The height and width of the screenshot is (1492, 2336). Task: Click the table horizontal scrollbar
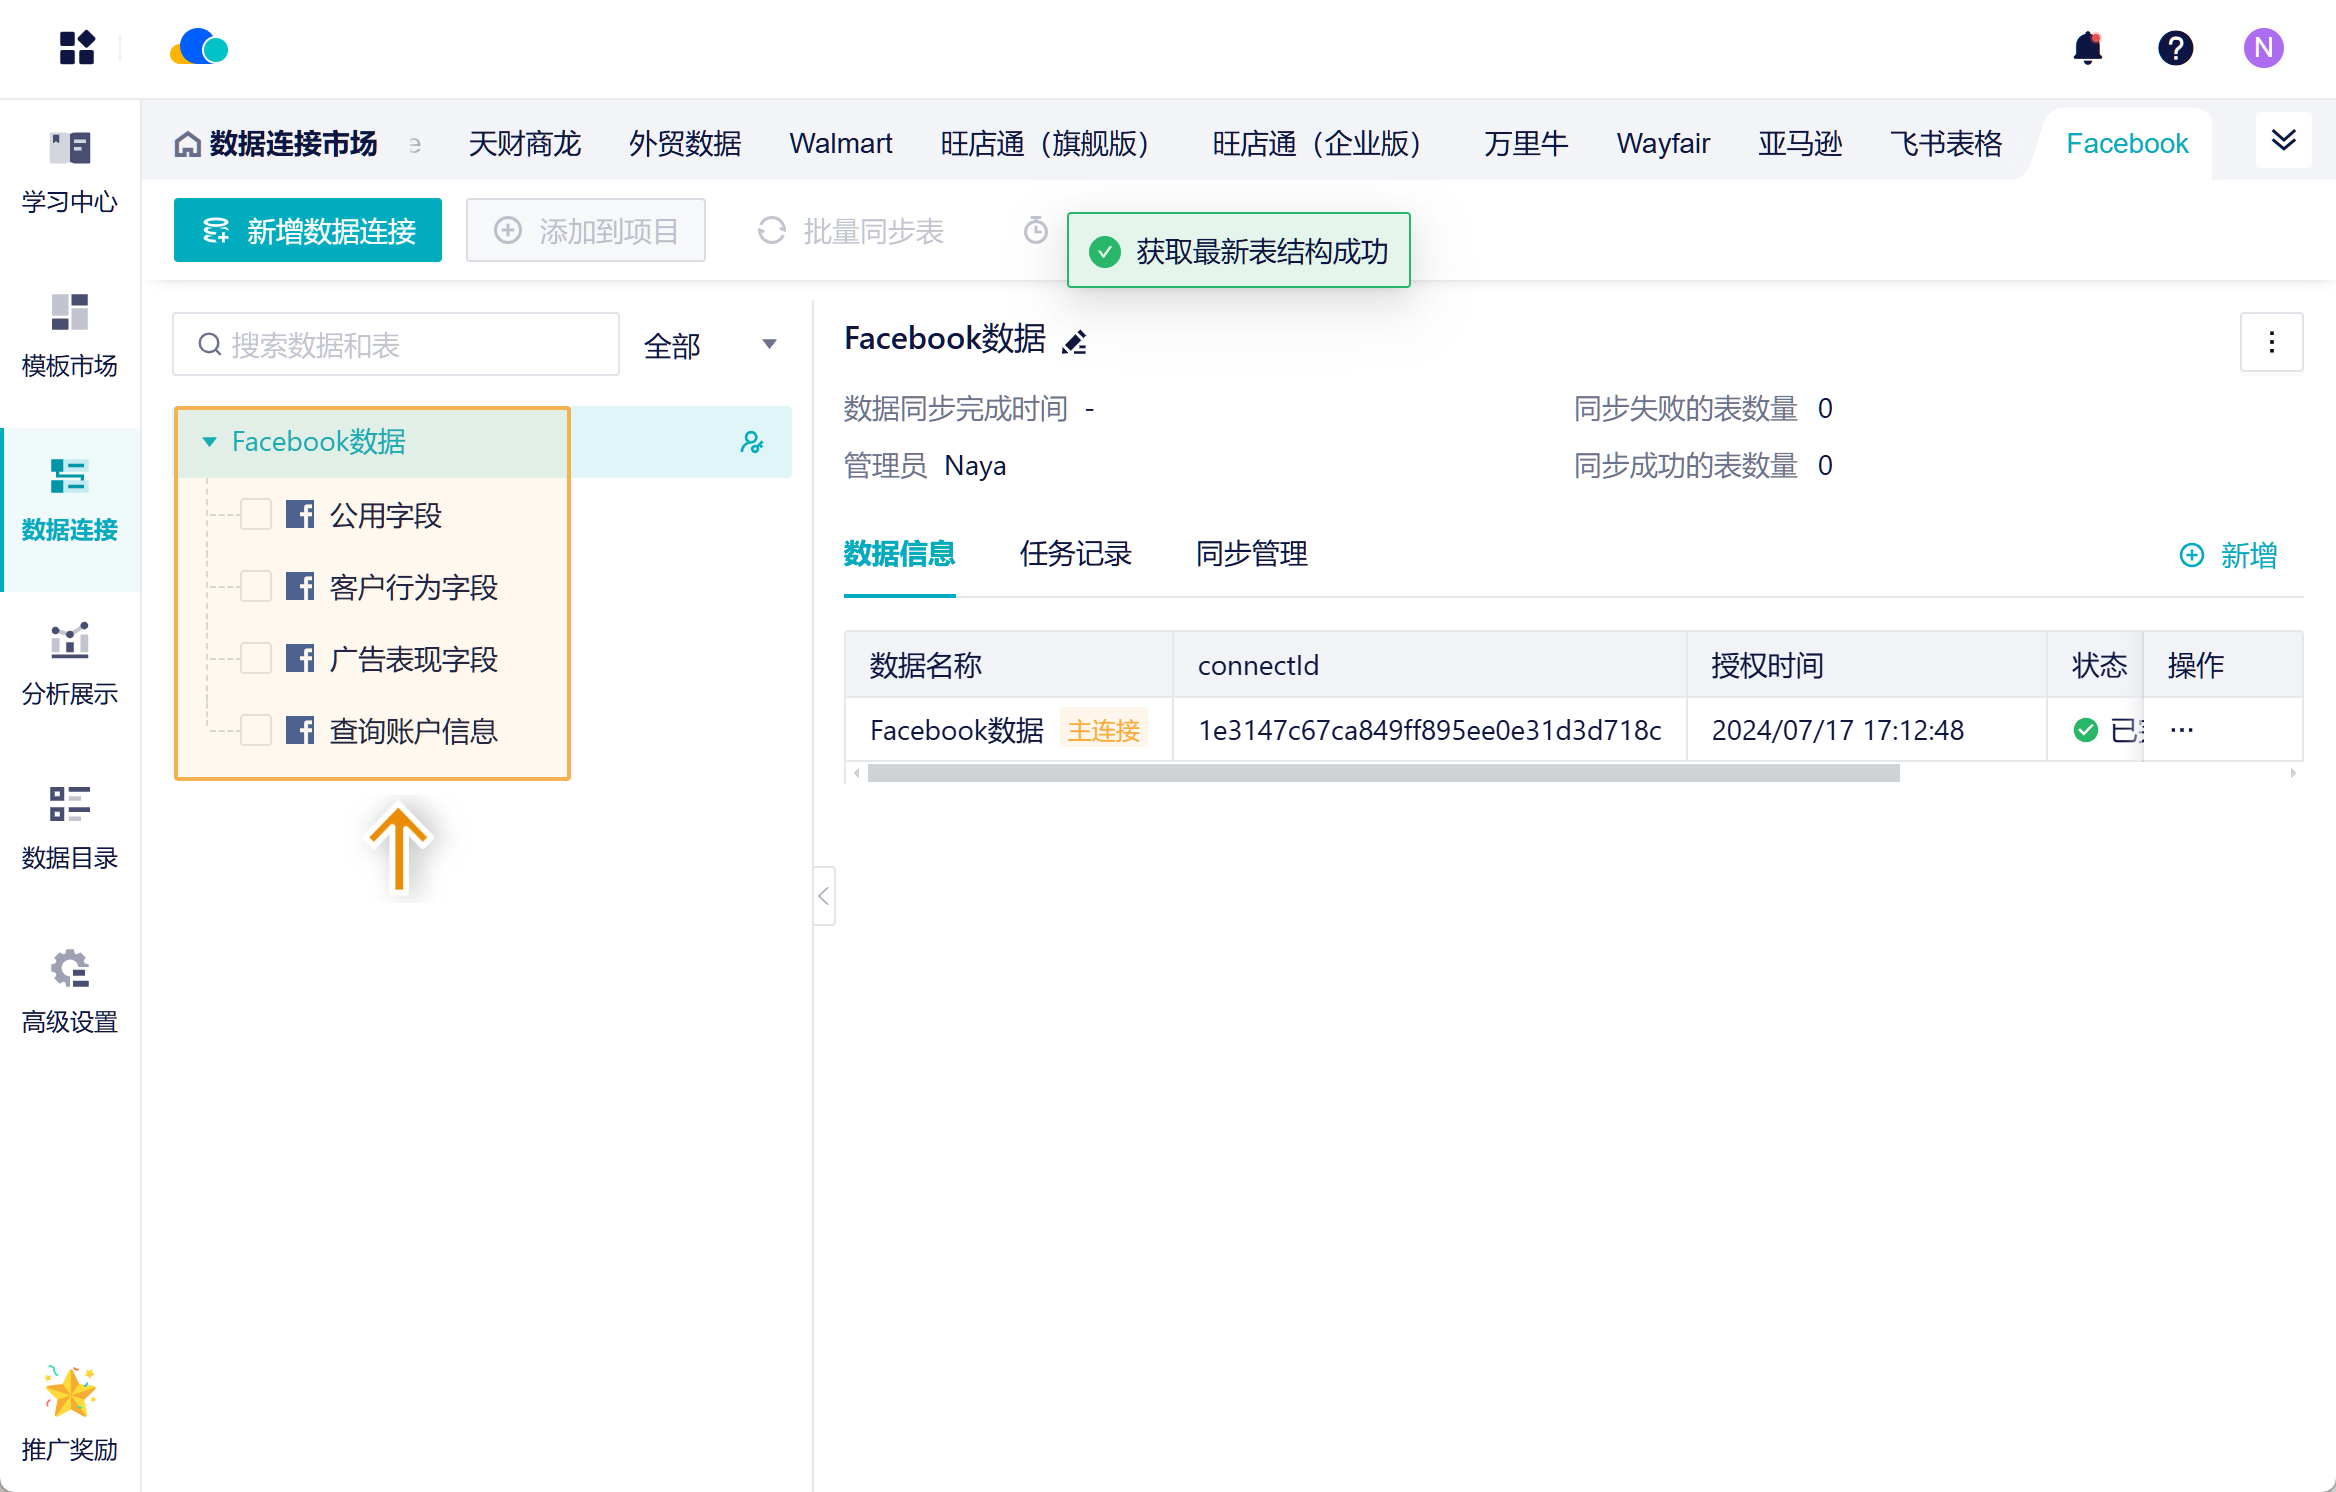[x=1383, y=773]
